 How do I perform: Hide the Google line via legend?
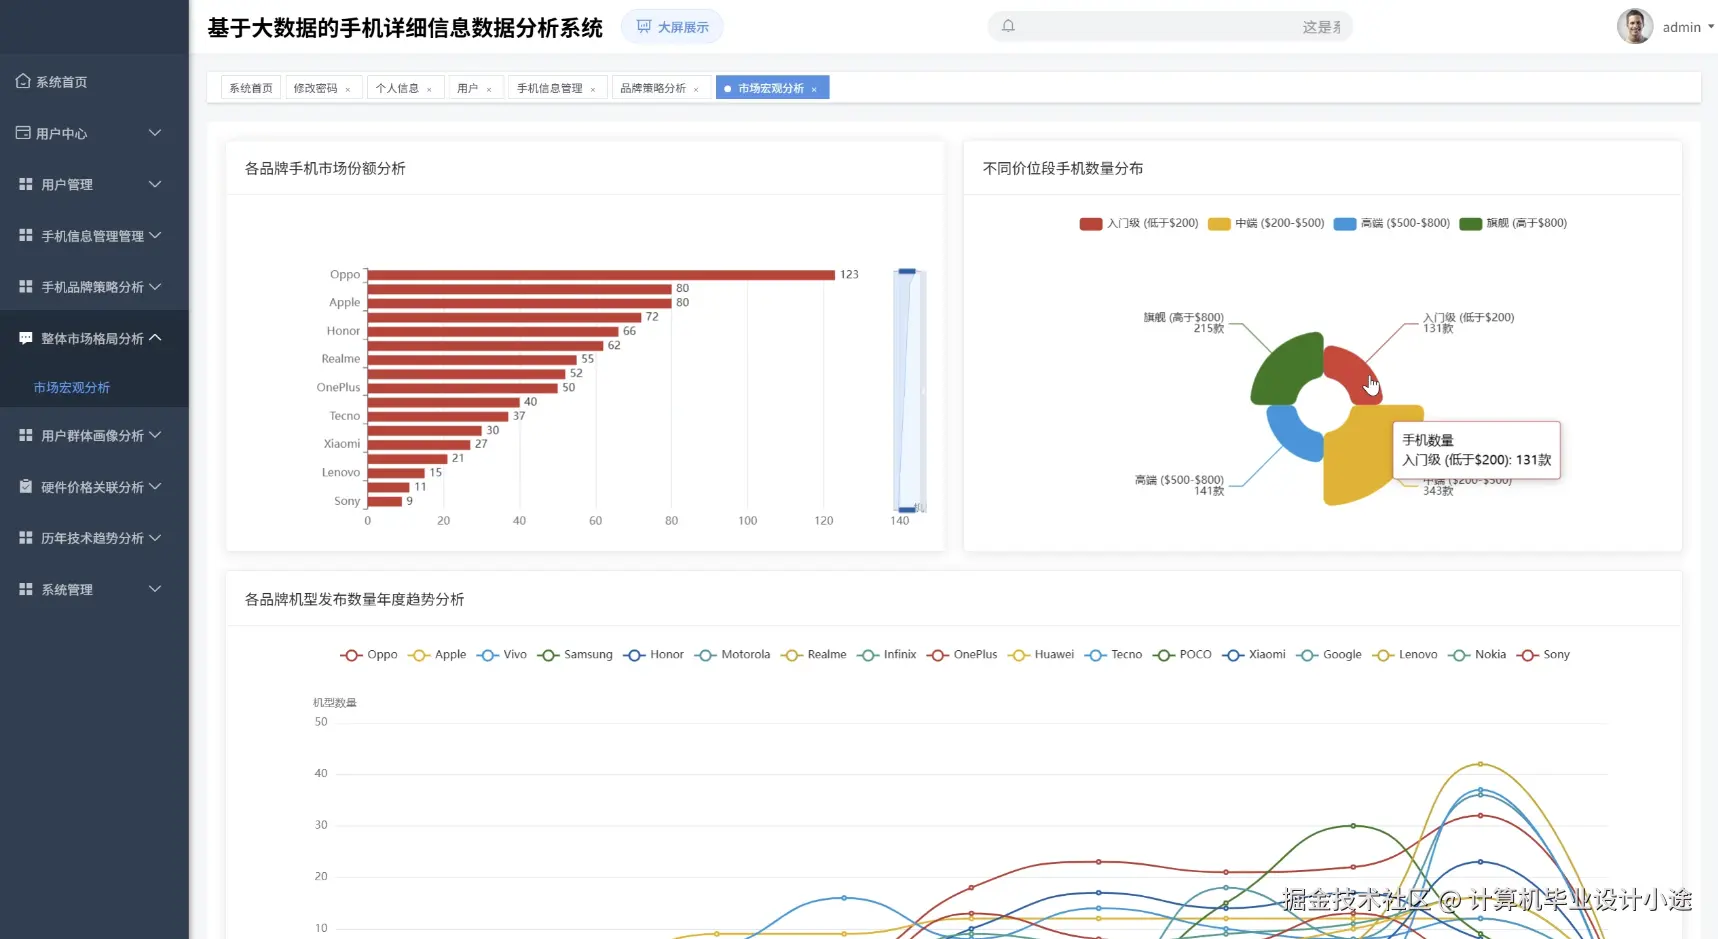(x=1329, y=655)
